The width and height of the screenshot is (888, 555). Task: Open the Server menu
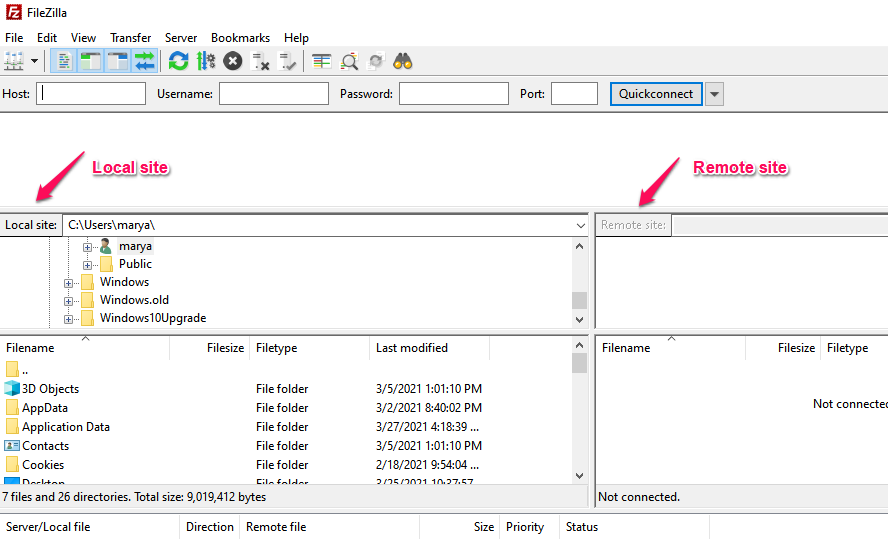(181, 38)
